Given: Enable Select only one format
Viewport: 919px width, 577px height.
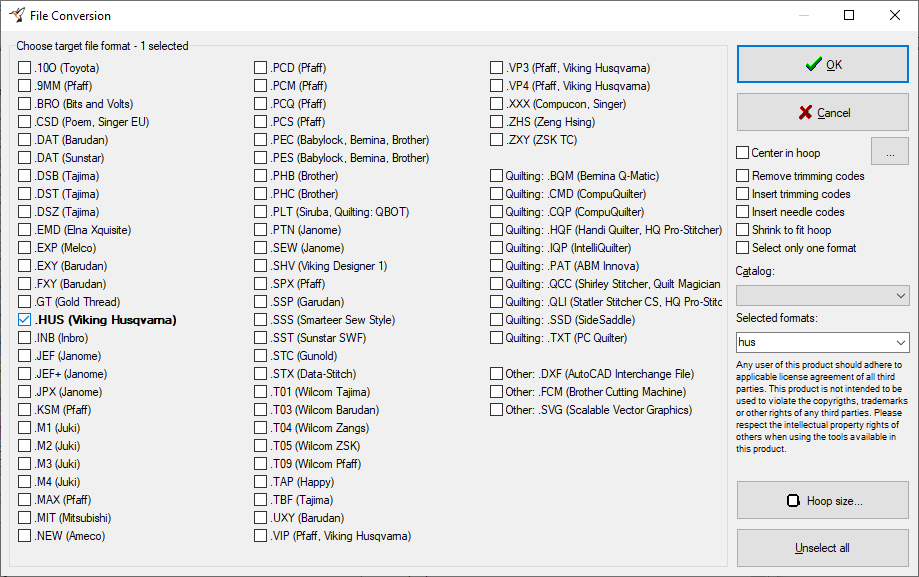Looking at the screenshot, I should [x=743, y=248].
